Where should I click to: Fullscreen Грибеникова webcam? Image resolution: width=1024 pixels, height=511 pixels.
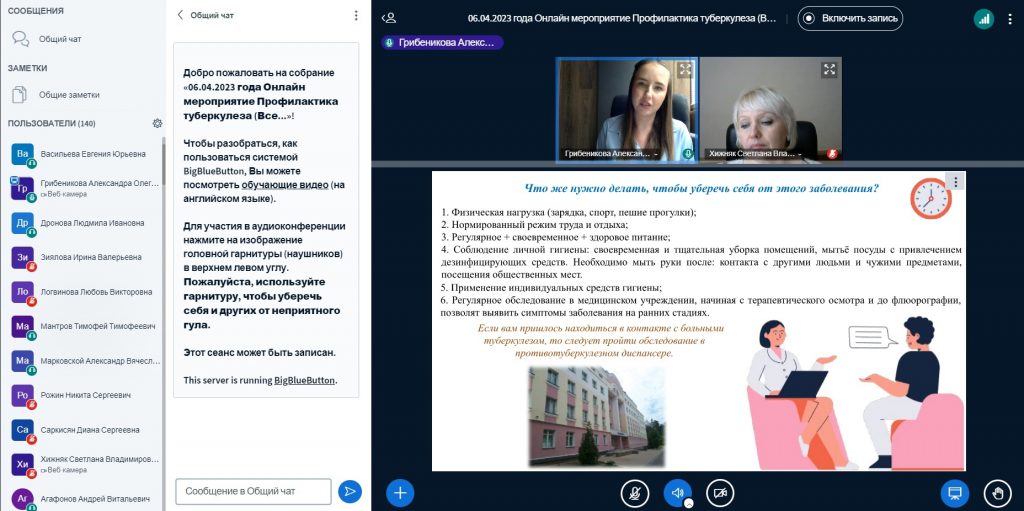coord(684,69)
